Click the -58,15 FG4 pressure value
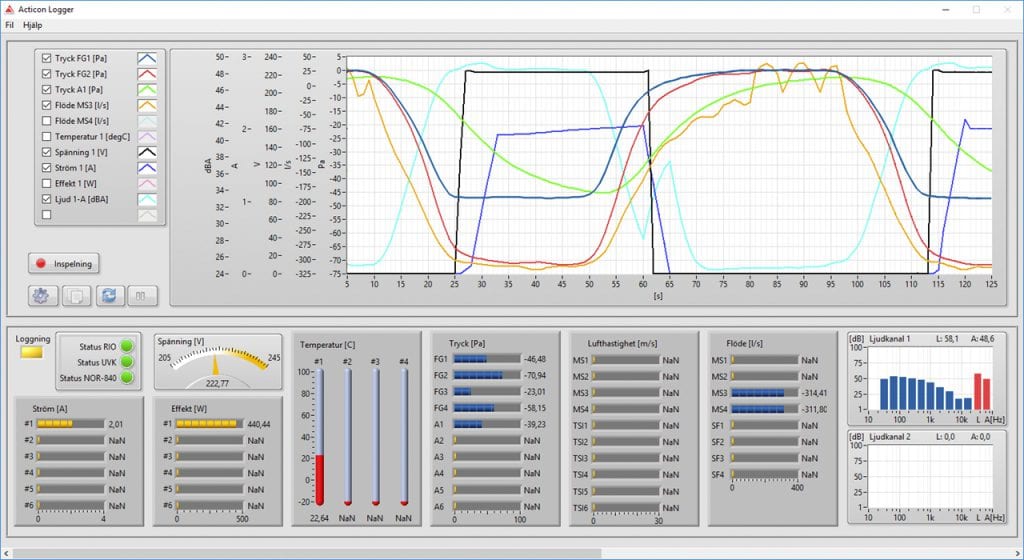 pos(535,408)
